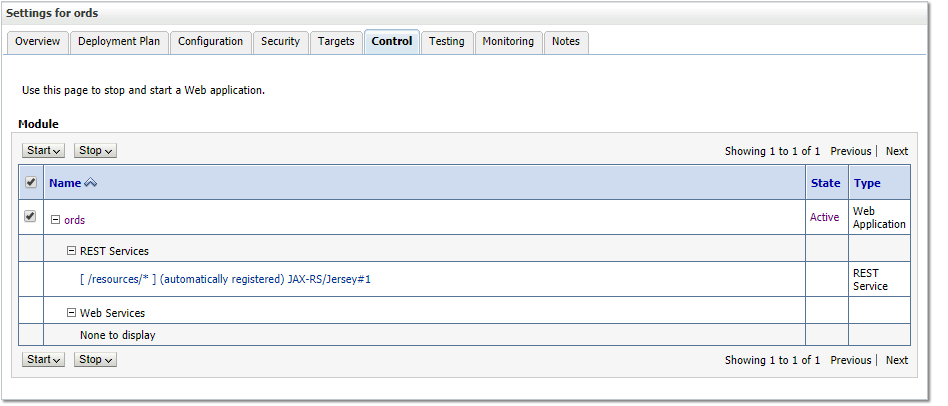Viewport: 948px width, 406px height.
Task: Switch to the Testing tab
Action: [x=446, y=42]
